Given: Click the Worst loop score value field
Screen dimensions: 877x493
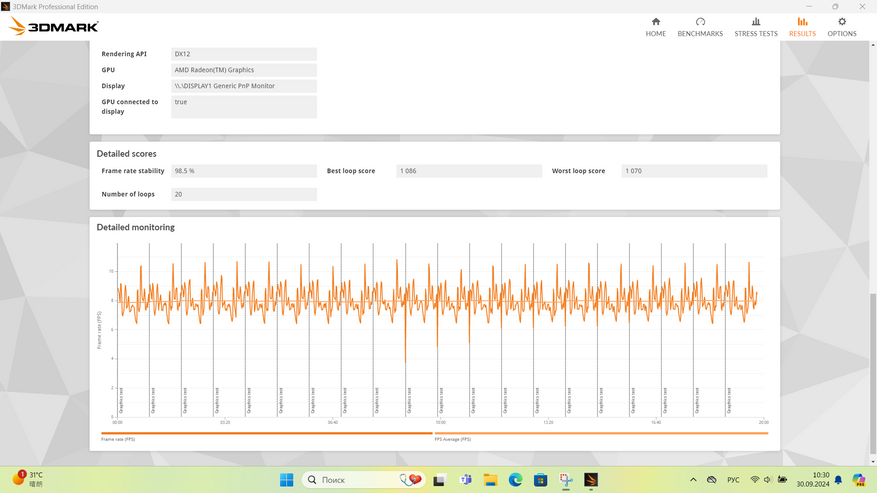Looking at the screenshot, I should pos(694,171).
